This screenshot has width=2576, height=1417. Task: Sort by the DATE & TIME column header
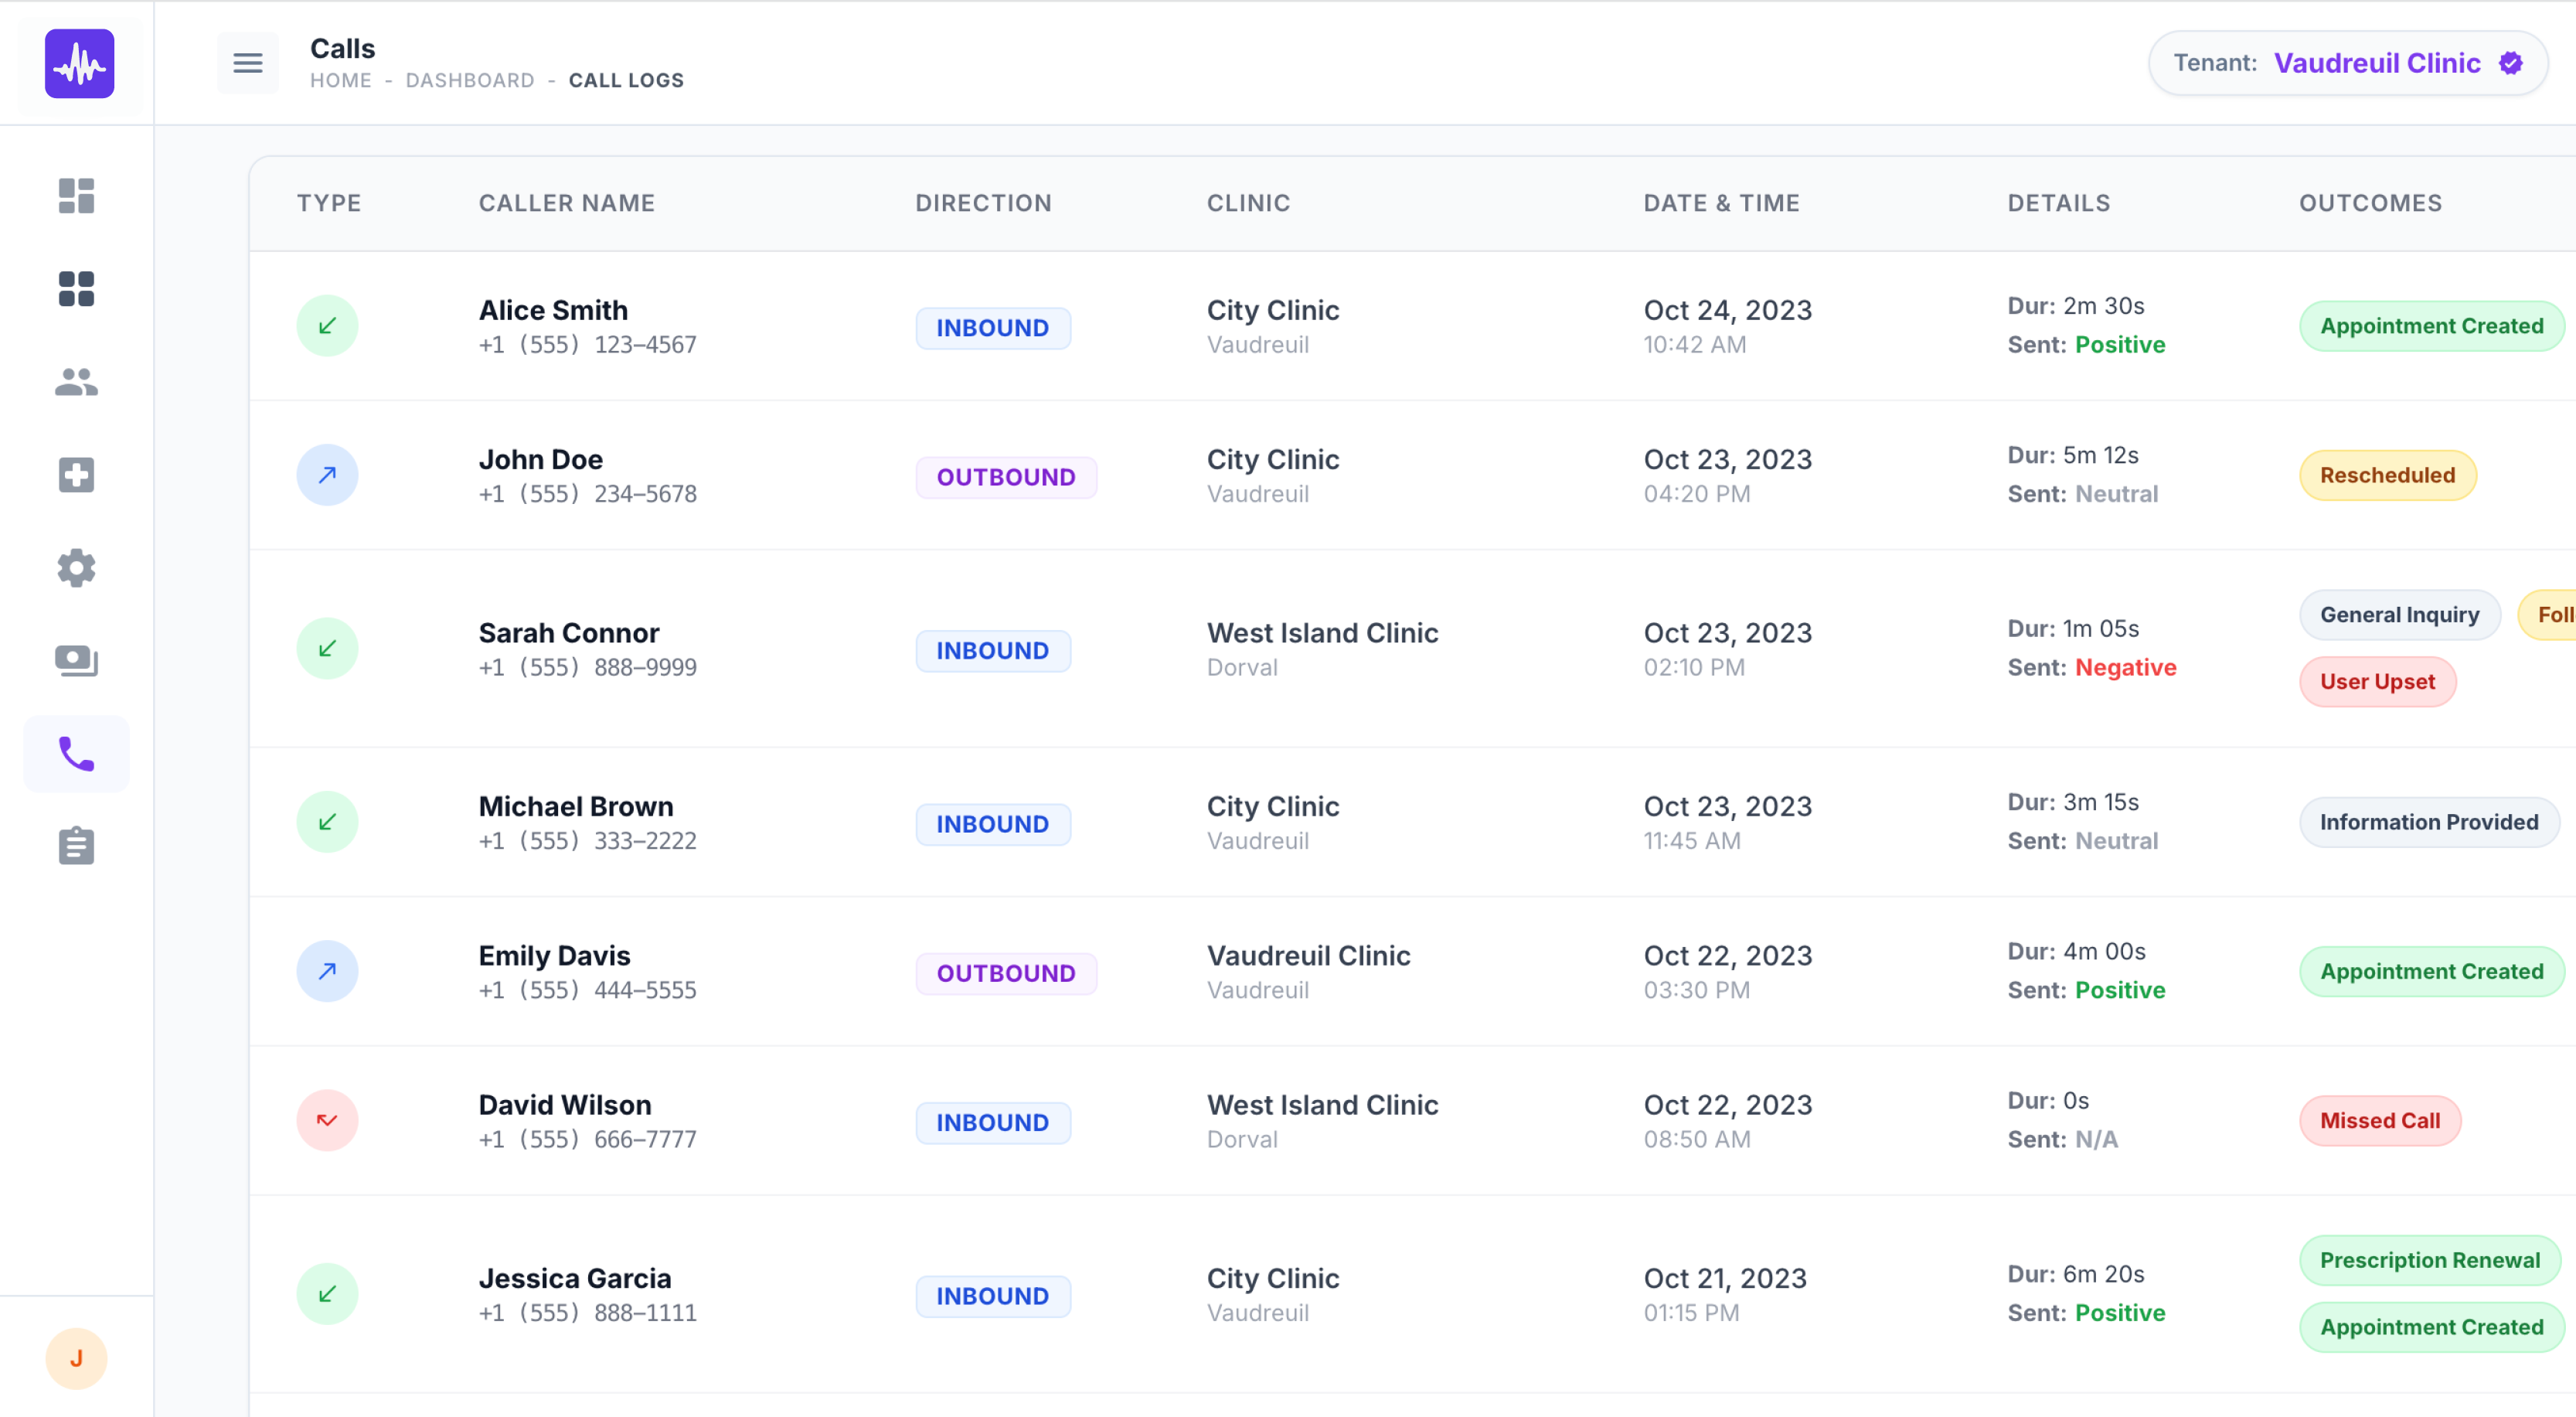tap(1720, 203)
